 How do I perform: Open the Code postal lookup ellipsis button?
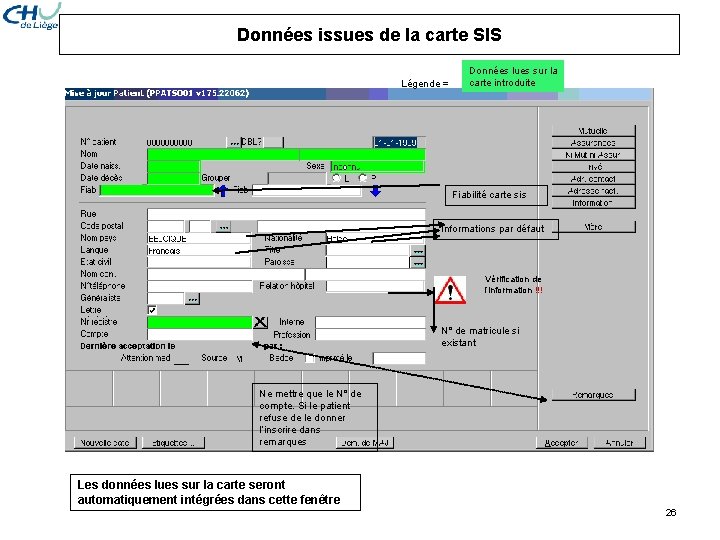[x=223, y=227]
